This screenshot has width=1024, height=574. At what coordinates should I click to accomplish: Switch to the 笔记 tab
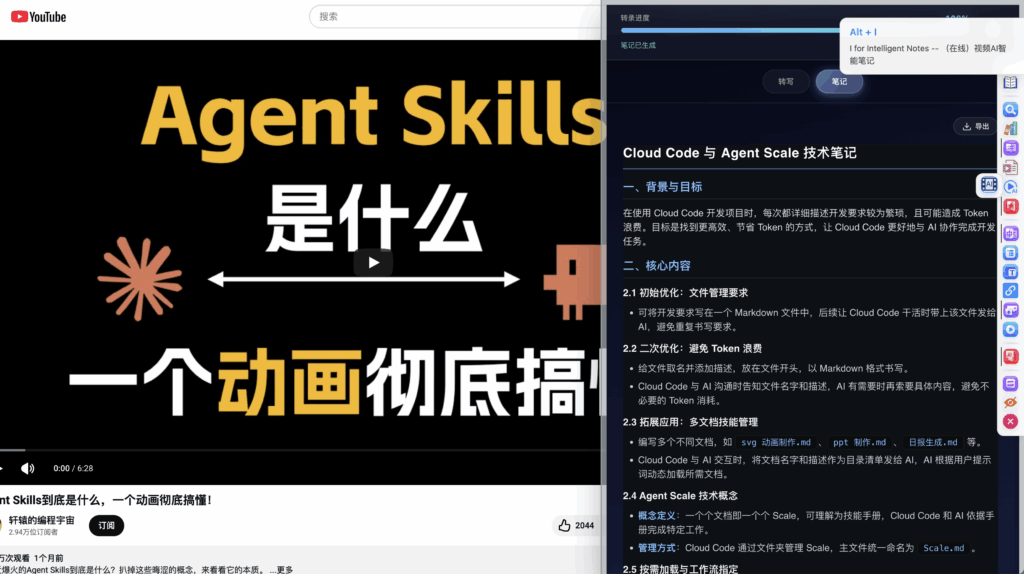click(x=839, y=82)
